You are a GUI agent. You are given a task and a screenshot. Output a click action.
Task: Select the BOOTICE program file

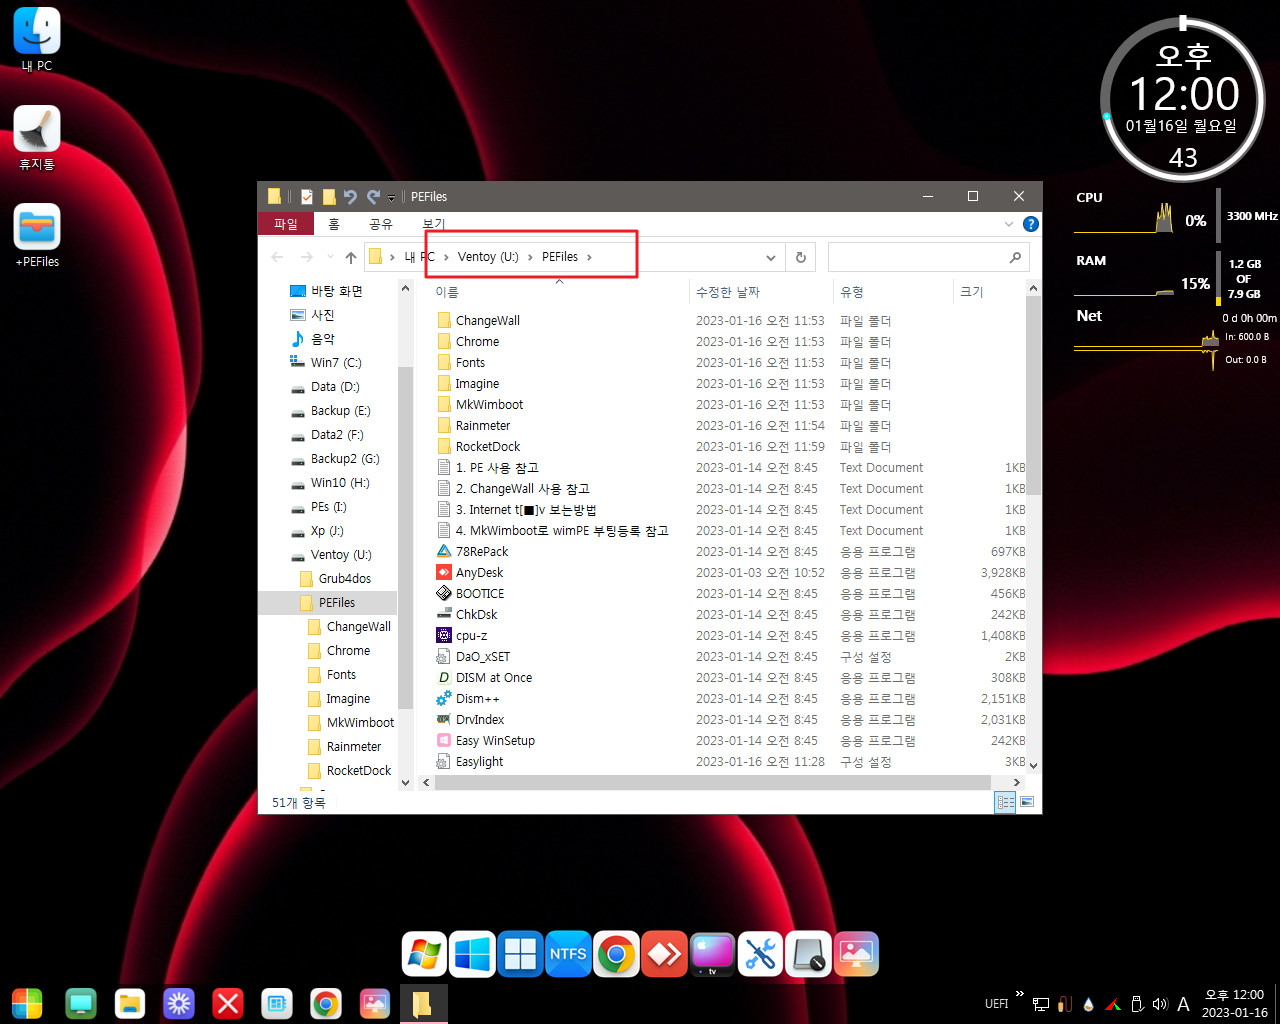coord(479,593)
